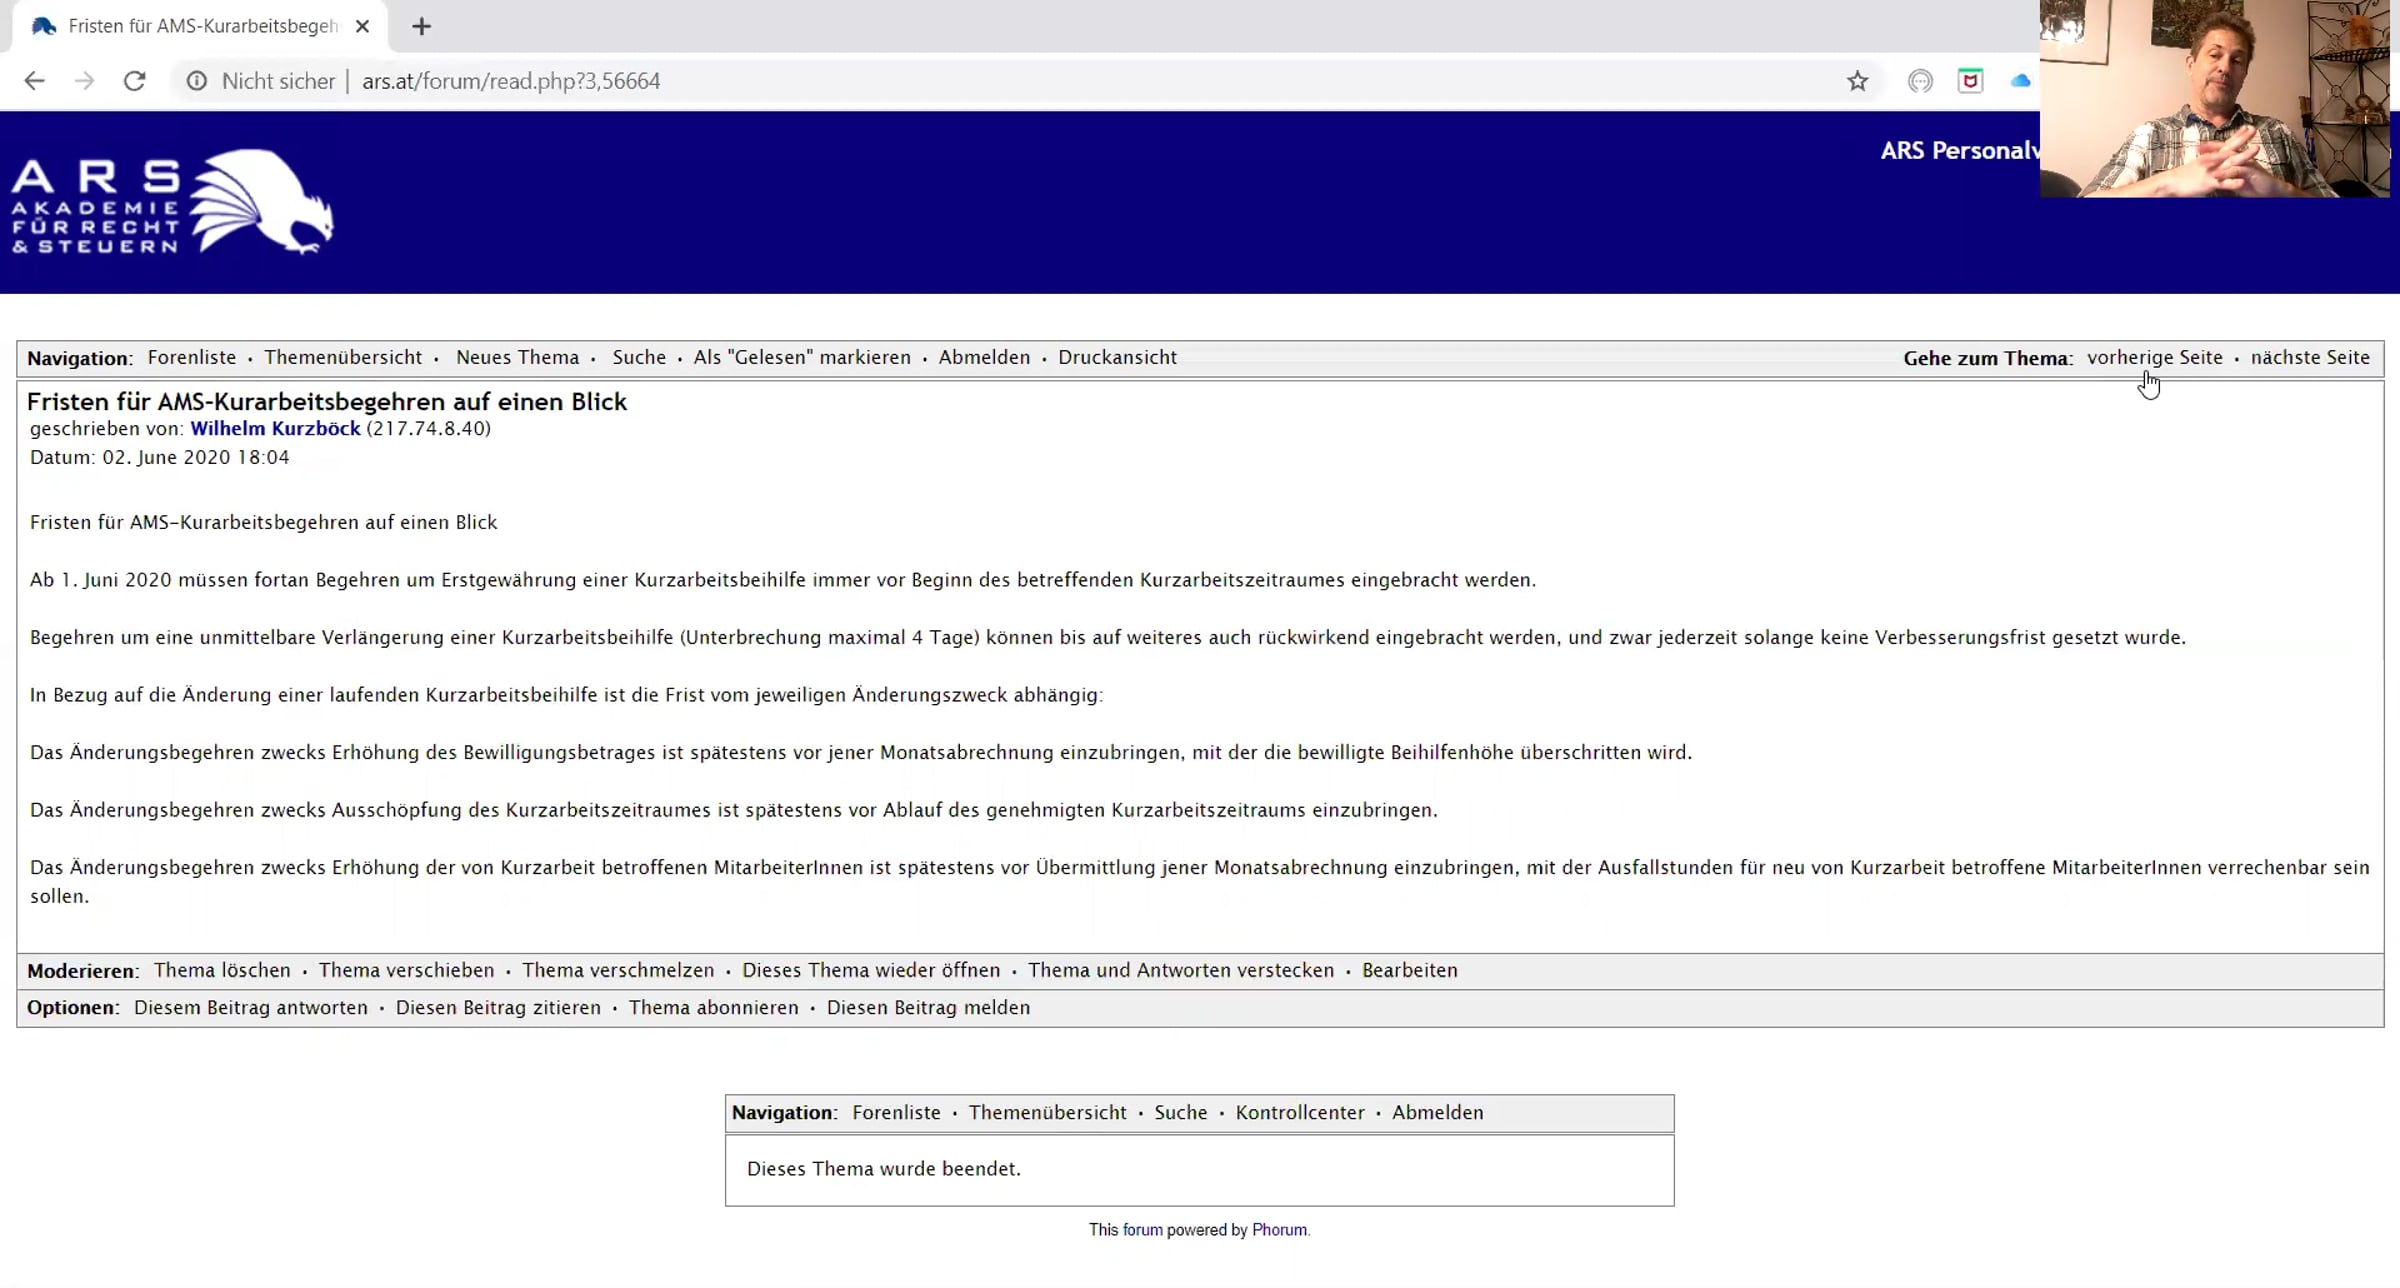Click author name Wilhelm Kurzböck

click(x=275, y=428)
